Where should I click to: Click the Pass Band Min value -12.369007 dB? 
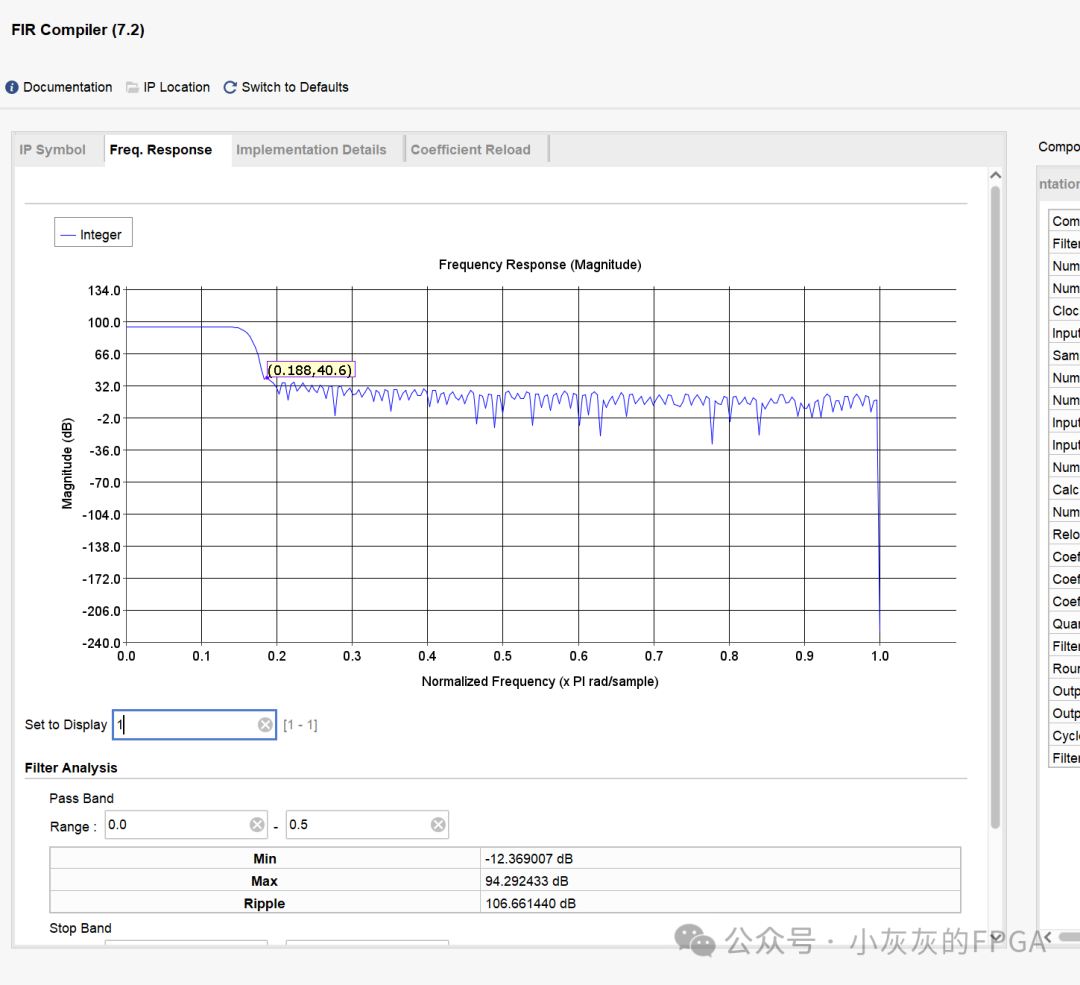[x=529, y=859]
